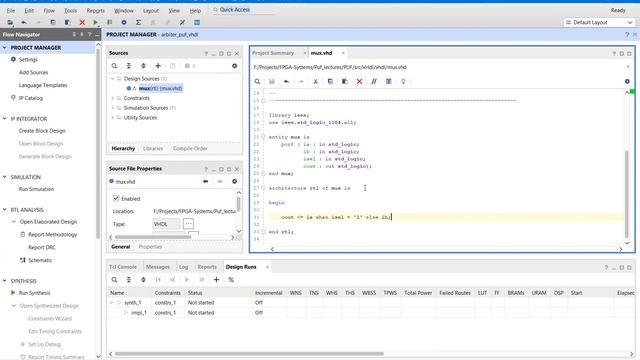Select mux(rtl) (mux.vhd) source file
640x360 pixels.
[160, 88]
